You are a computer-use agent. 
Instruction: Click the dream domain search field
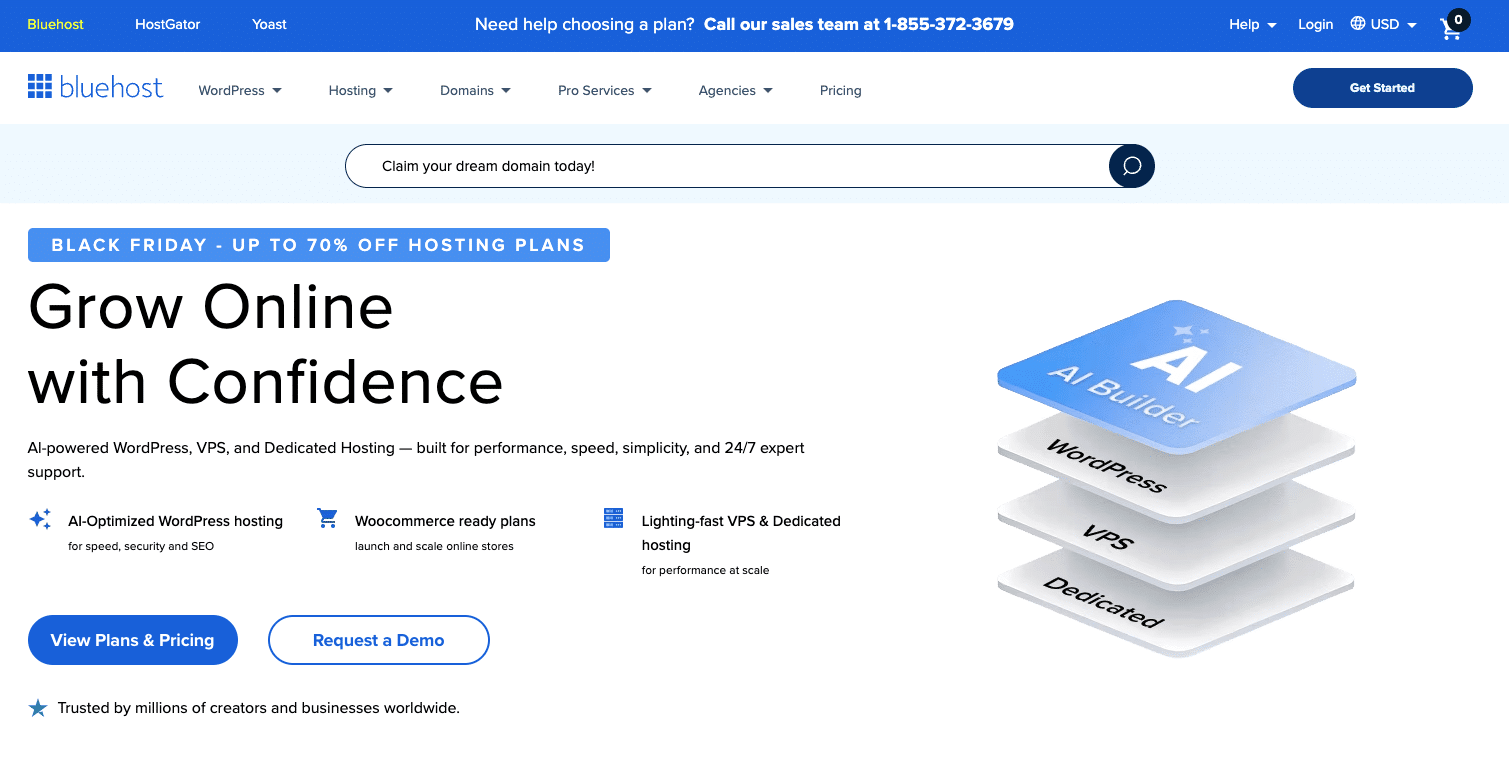pyautogui.click(x=700, y=165)
